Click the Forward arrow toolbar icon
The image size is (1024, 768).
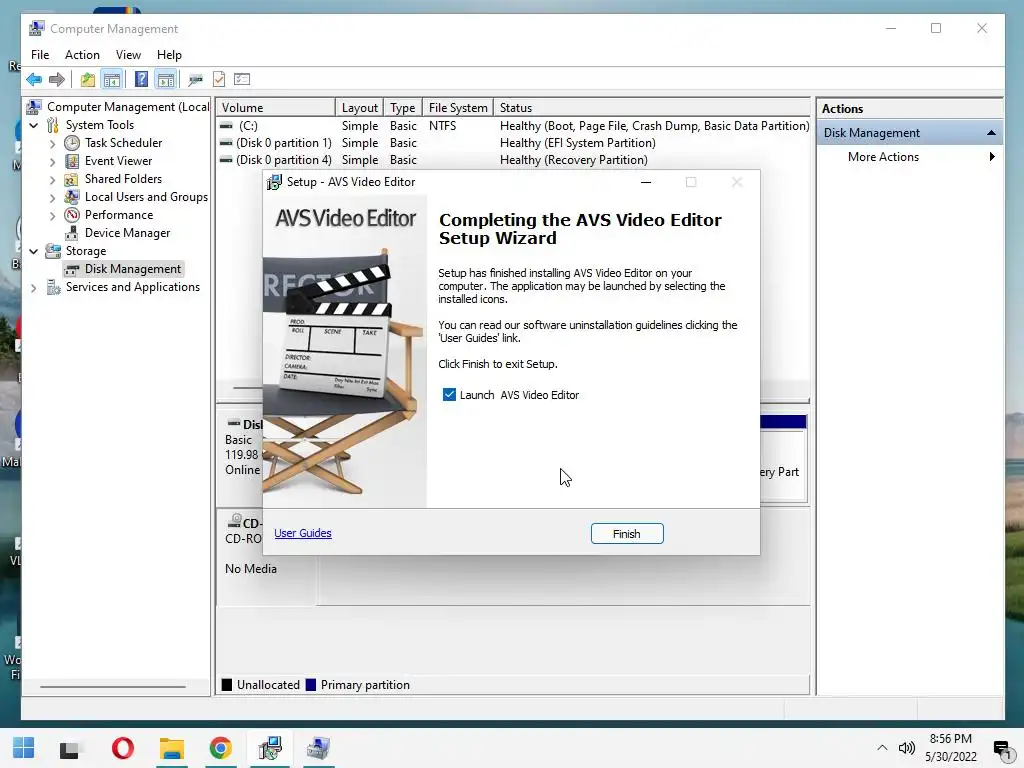coord(57,80)
